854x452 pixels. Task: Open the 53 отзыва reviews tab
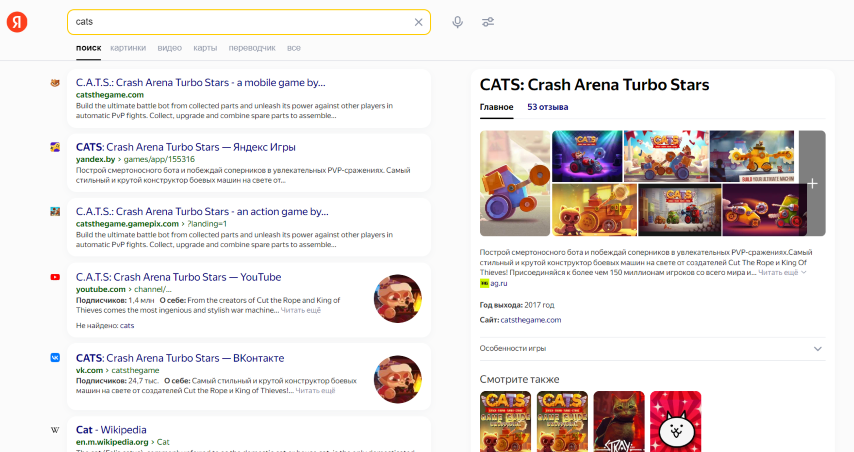(x=547, y=107)
